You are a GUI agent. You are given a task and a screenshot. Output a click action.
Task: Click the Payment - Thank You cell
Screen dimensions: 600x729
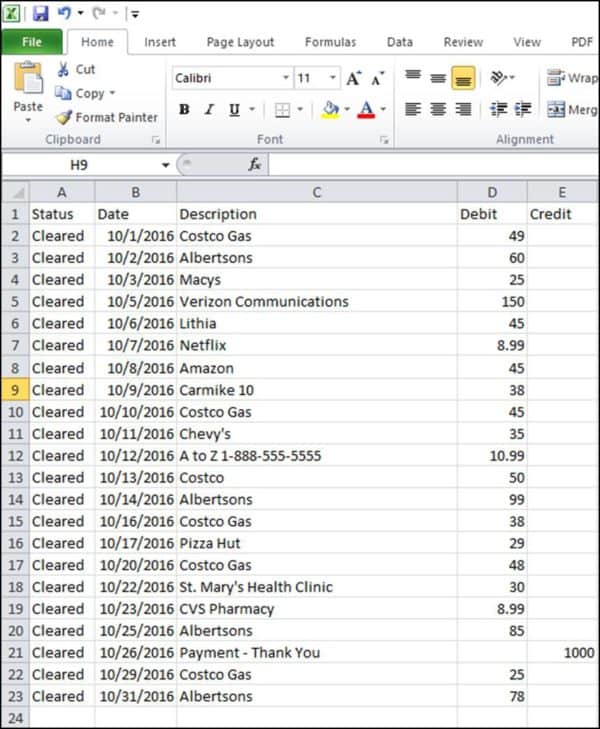click(316, 653)
